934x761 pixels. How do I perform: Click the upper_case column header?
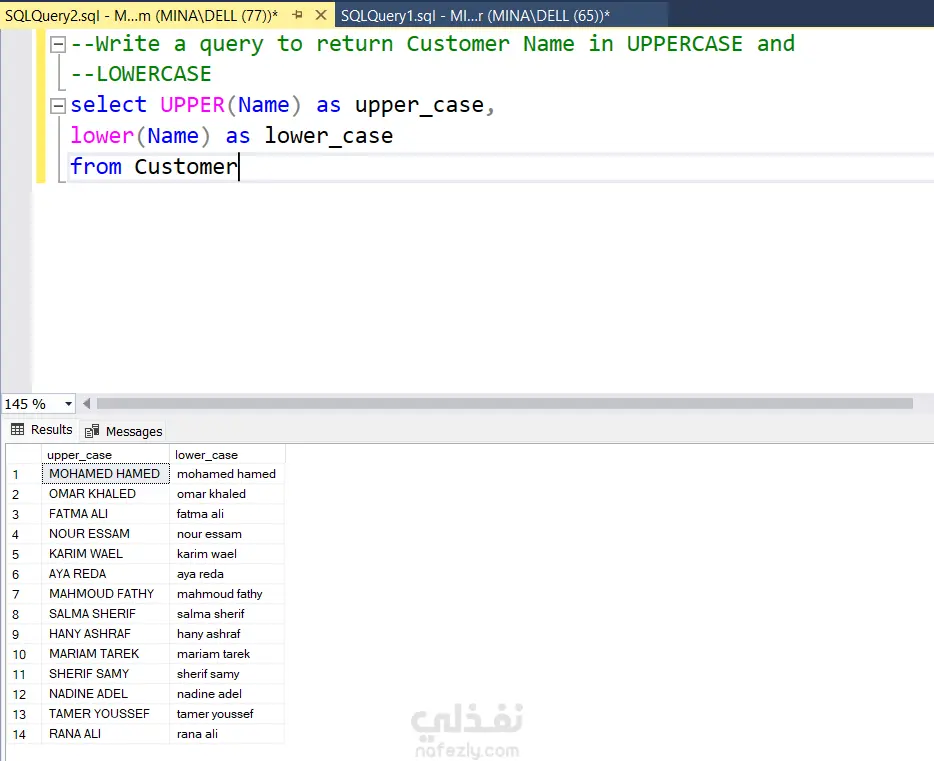point(105,455)
